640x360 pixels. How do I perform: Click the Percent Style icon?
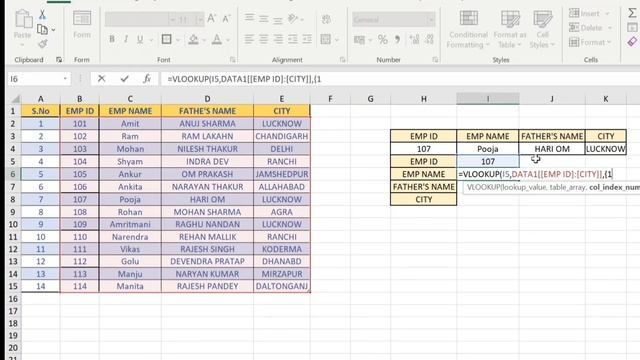click(x=382, y=40)
